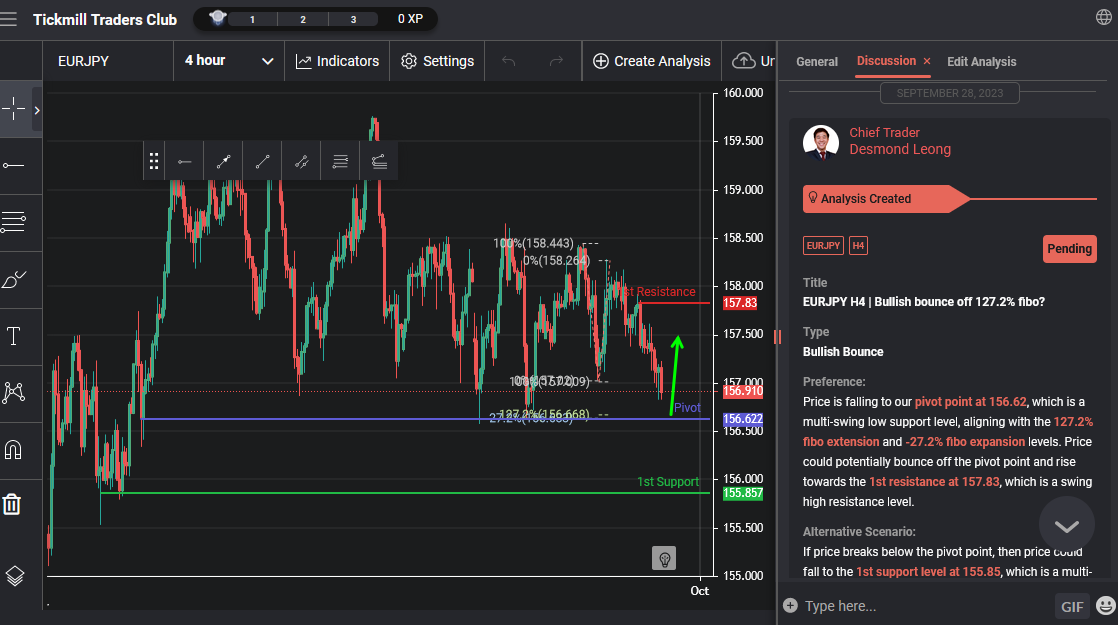Viewport: 1118px width, 625px height.
Task: Select the brush drawing tool
Action: click(14, 279)
